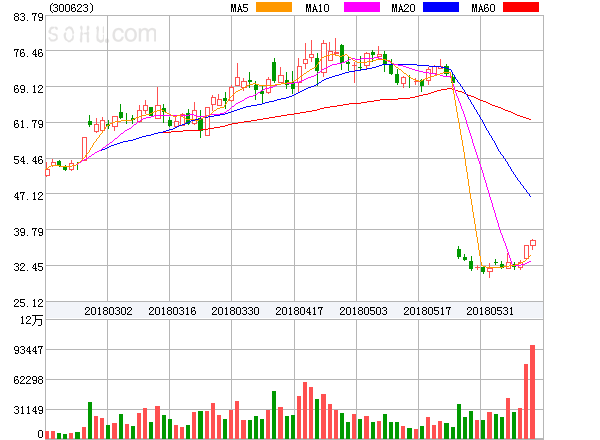Click the 76.46 price axis value
The image size is (600, 440).
(28, 53)
